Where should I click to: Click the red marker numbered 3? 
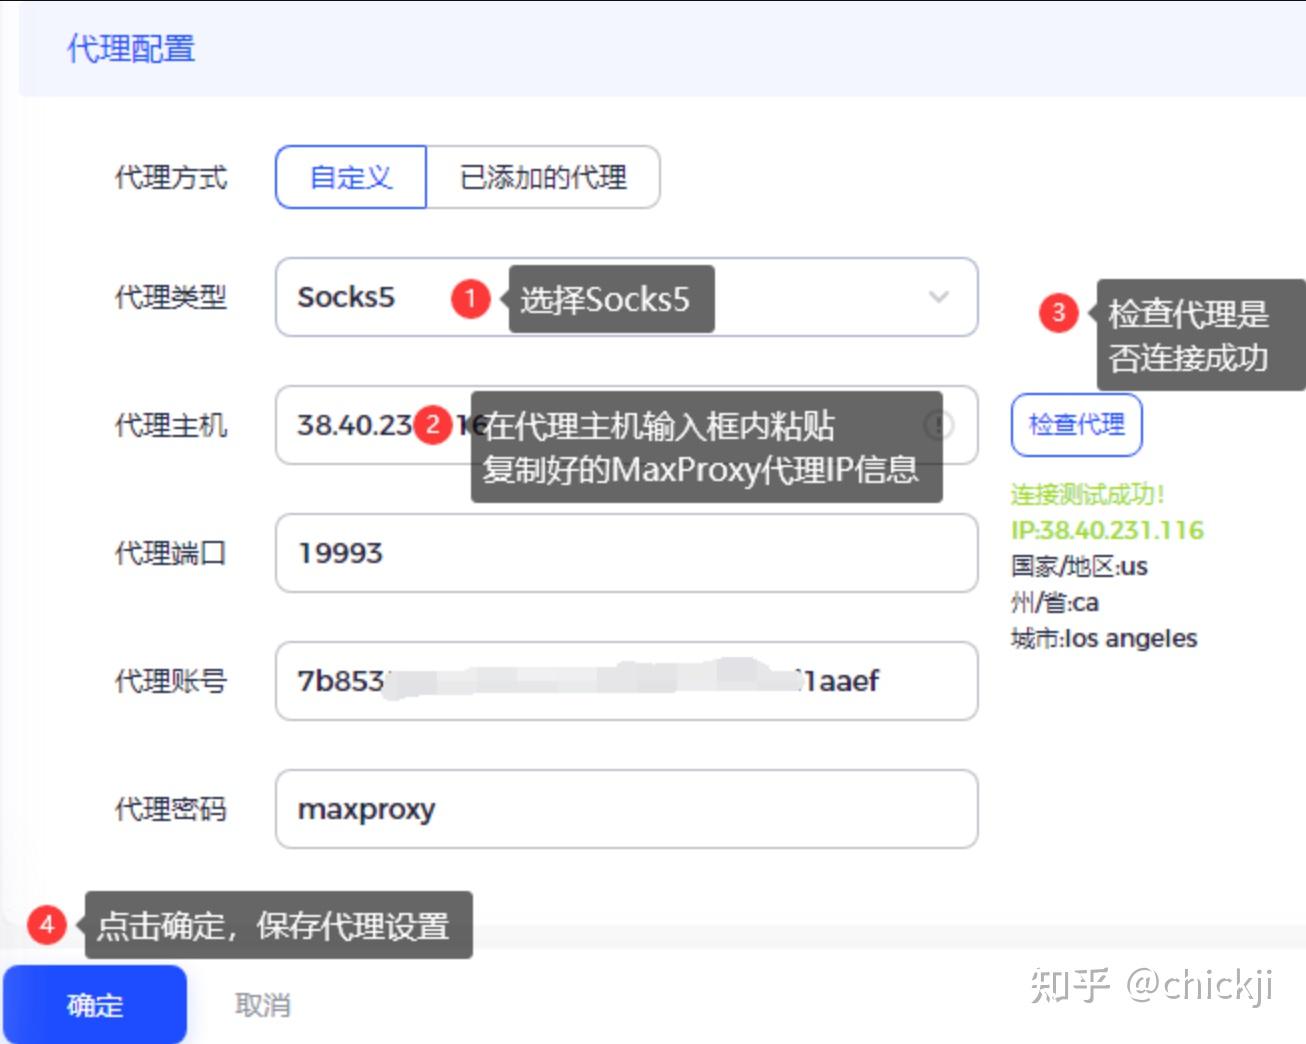(x=1057, y=313)
